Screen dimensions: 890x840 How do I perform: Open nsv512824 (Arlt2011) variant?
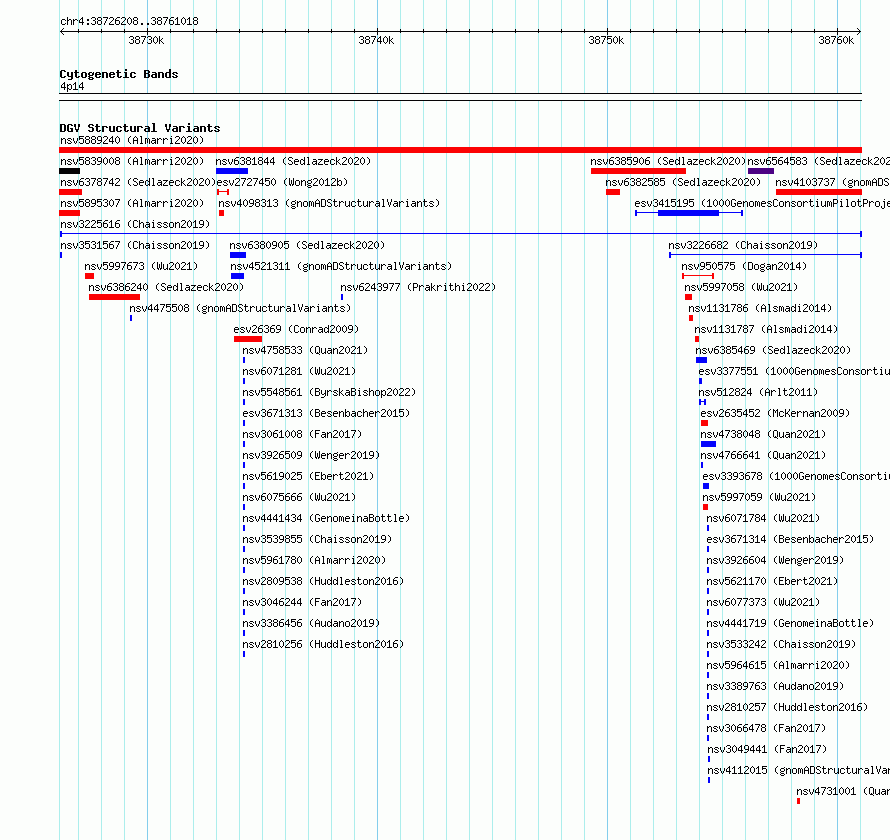(758, 392)
